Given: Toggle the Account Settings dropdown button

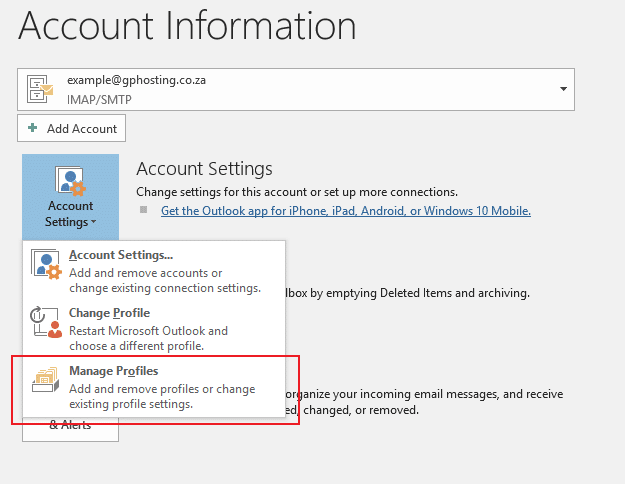Looking at the screenshot, I should 71,197.
